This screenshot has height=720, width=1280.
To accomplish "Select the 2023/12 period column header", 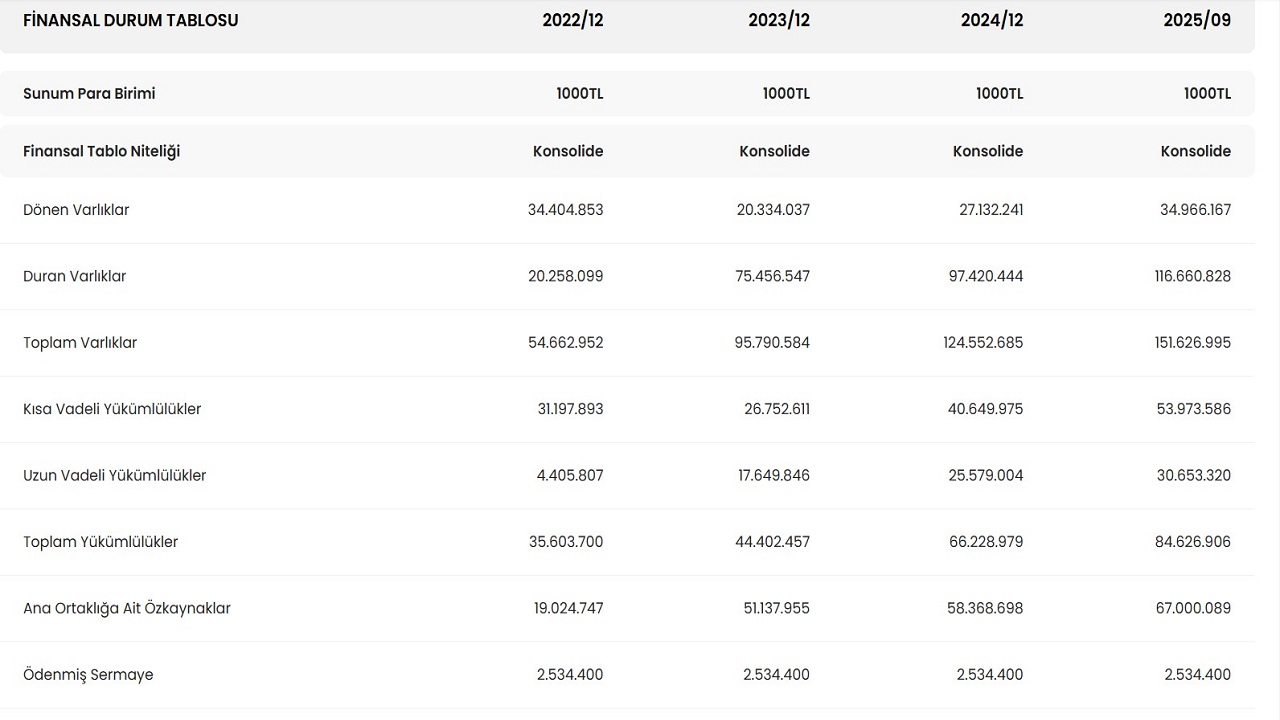I will pos(779,20).
